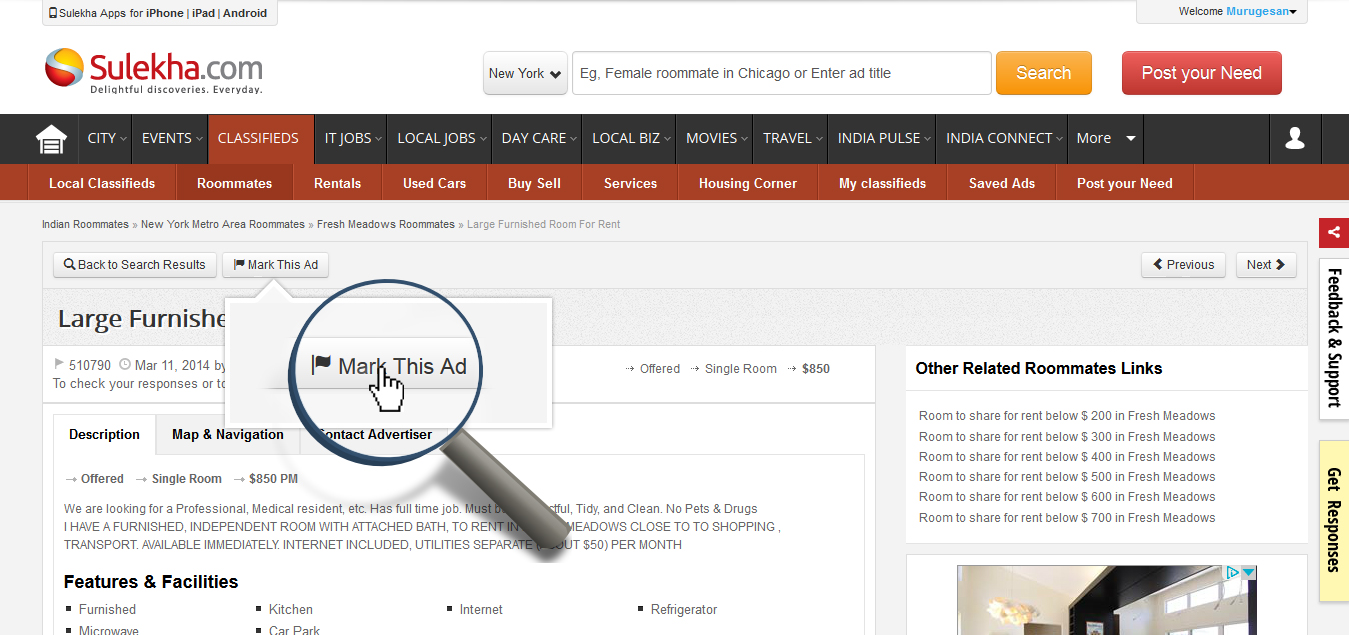This screenshot has width=1349, height=635.
Task: Click the Sulekha.com logo
Action: 154,72
